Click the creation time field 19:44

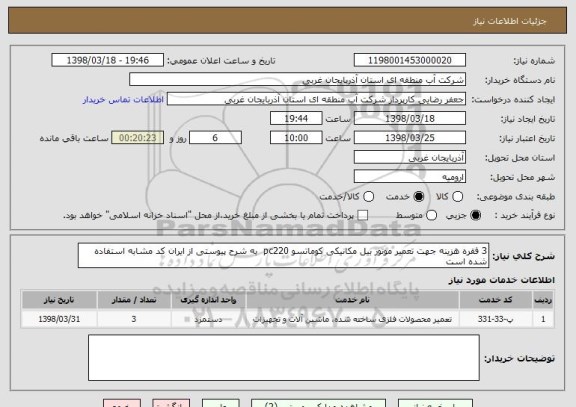coord(296,119)
